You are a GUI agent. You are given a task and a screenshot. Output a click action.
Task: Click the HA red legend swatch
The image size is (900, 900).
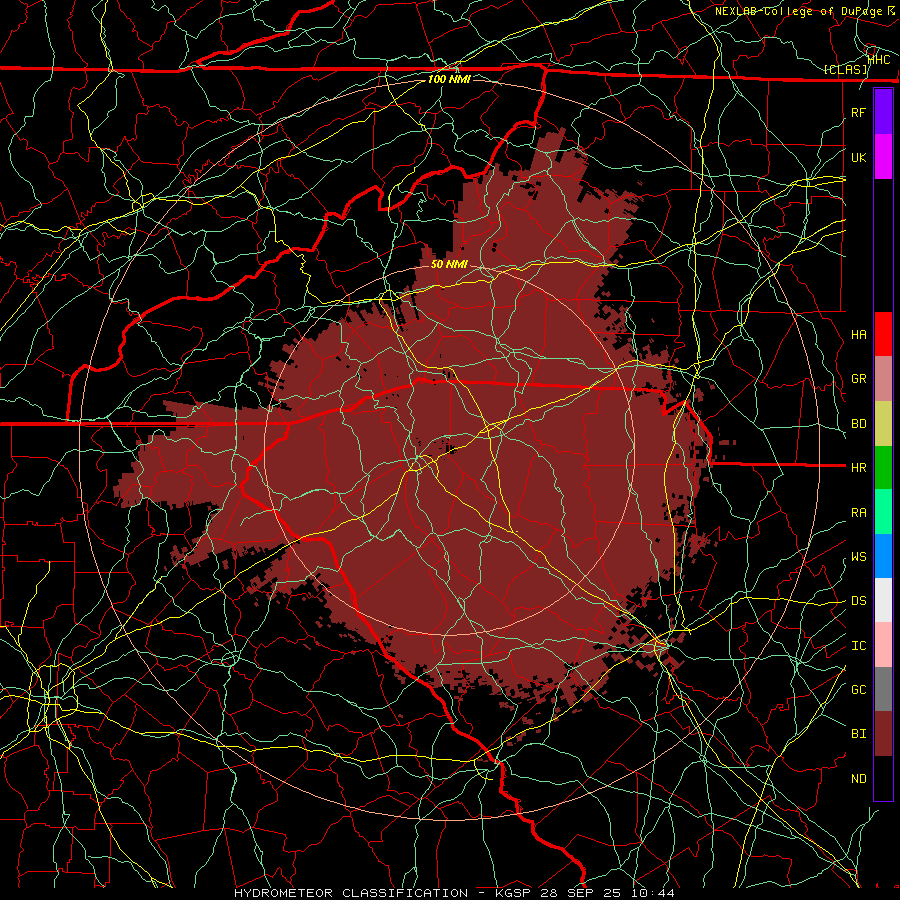[x=883, y=334]
